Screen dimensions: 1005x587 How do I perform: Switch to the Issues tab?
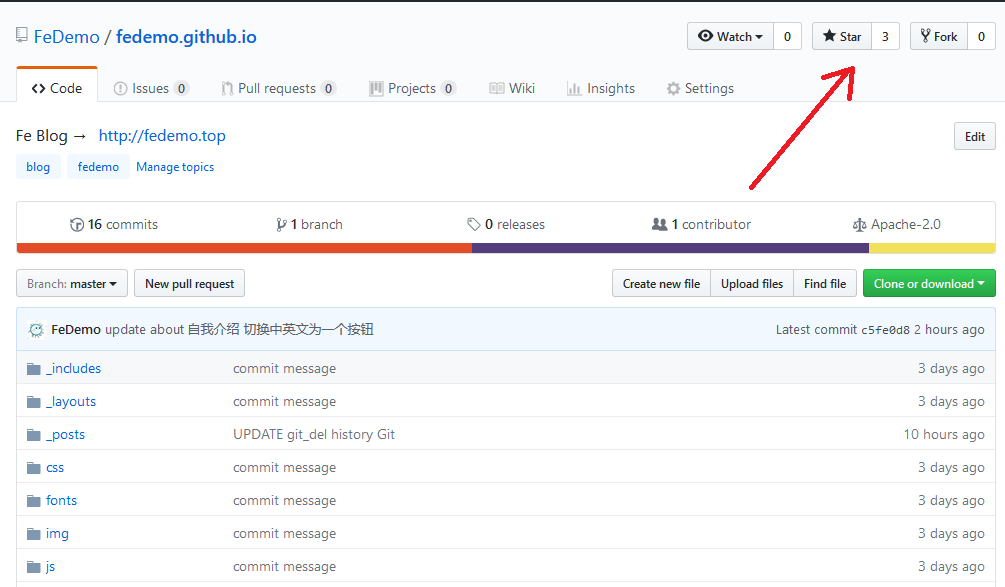pos(151,88)
